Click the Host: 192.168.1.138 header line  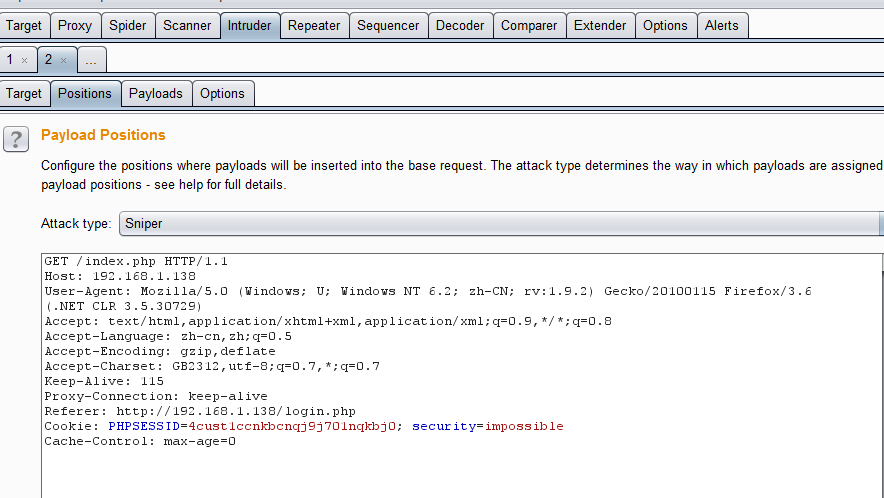click(x=120, y=276)
